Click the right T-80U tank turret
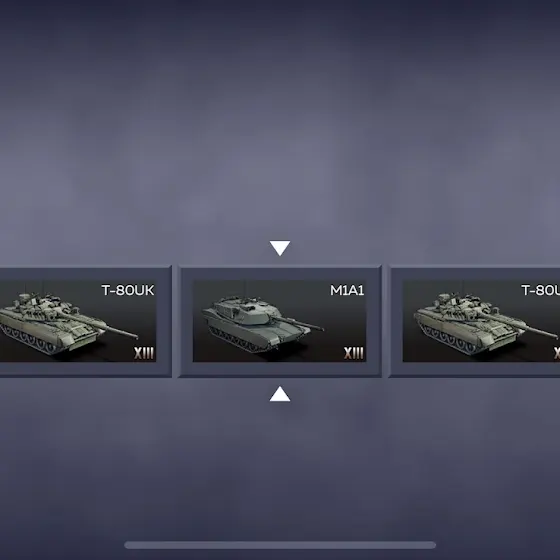Image resolution: width=560 pixels, height=560 pixels. pos(461,304)
